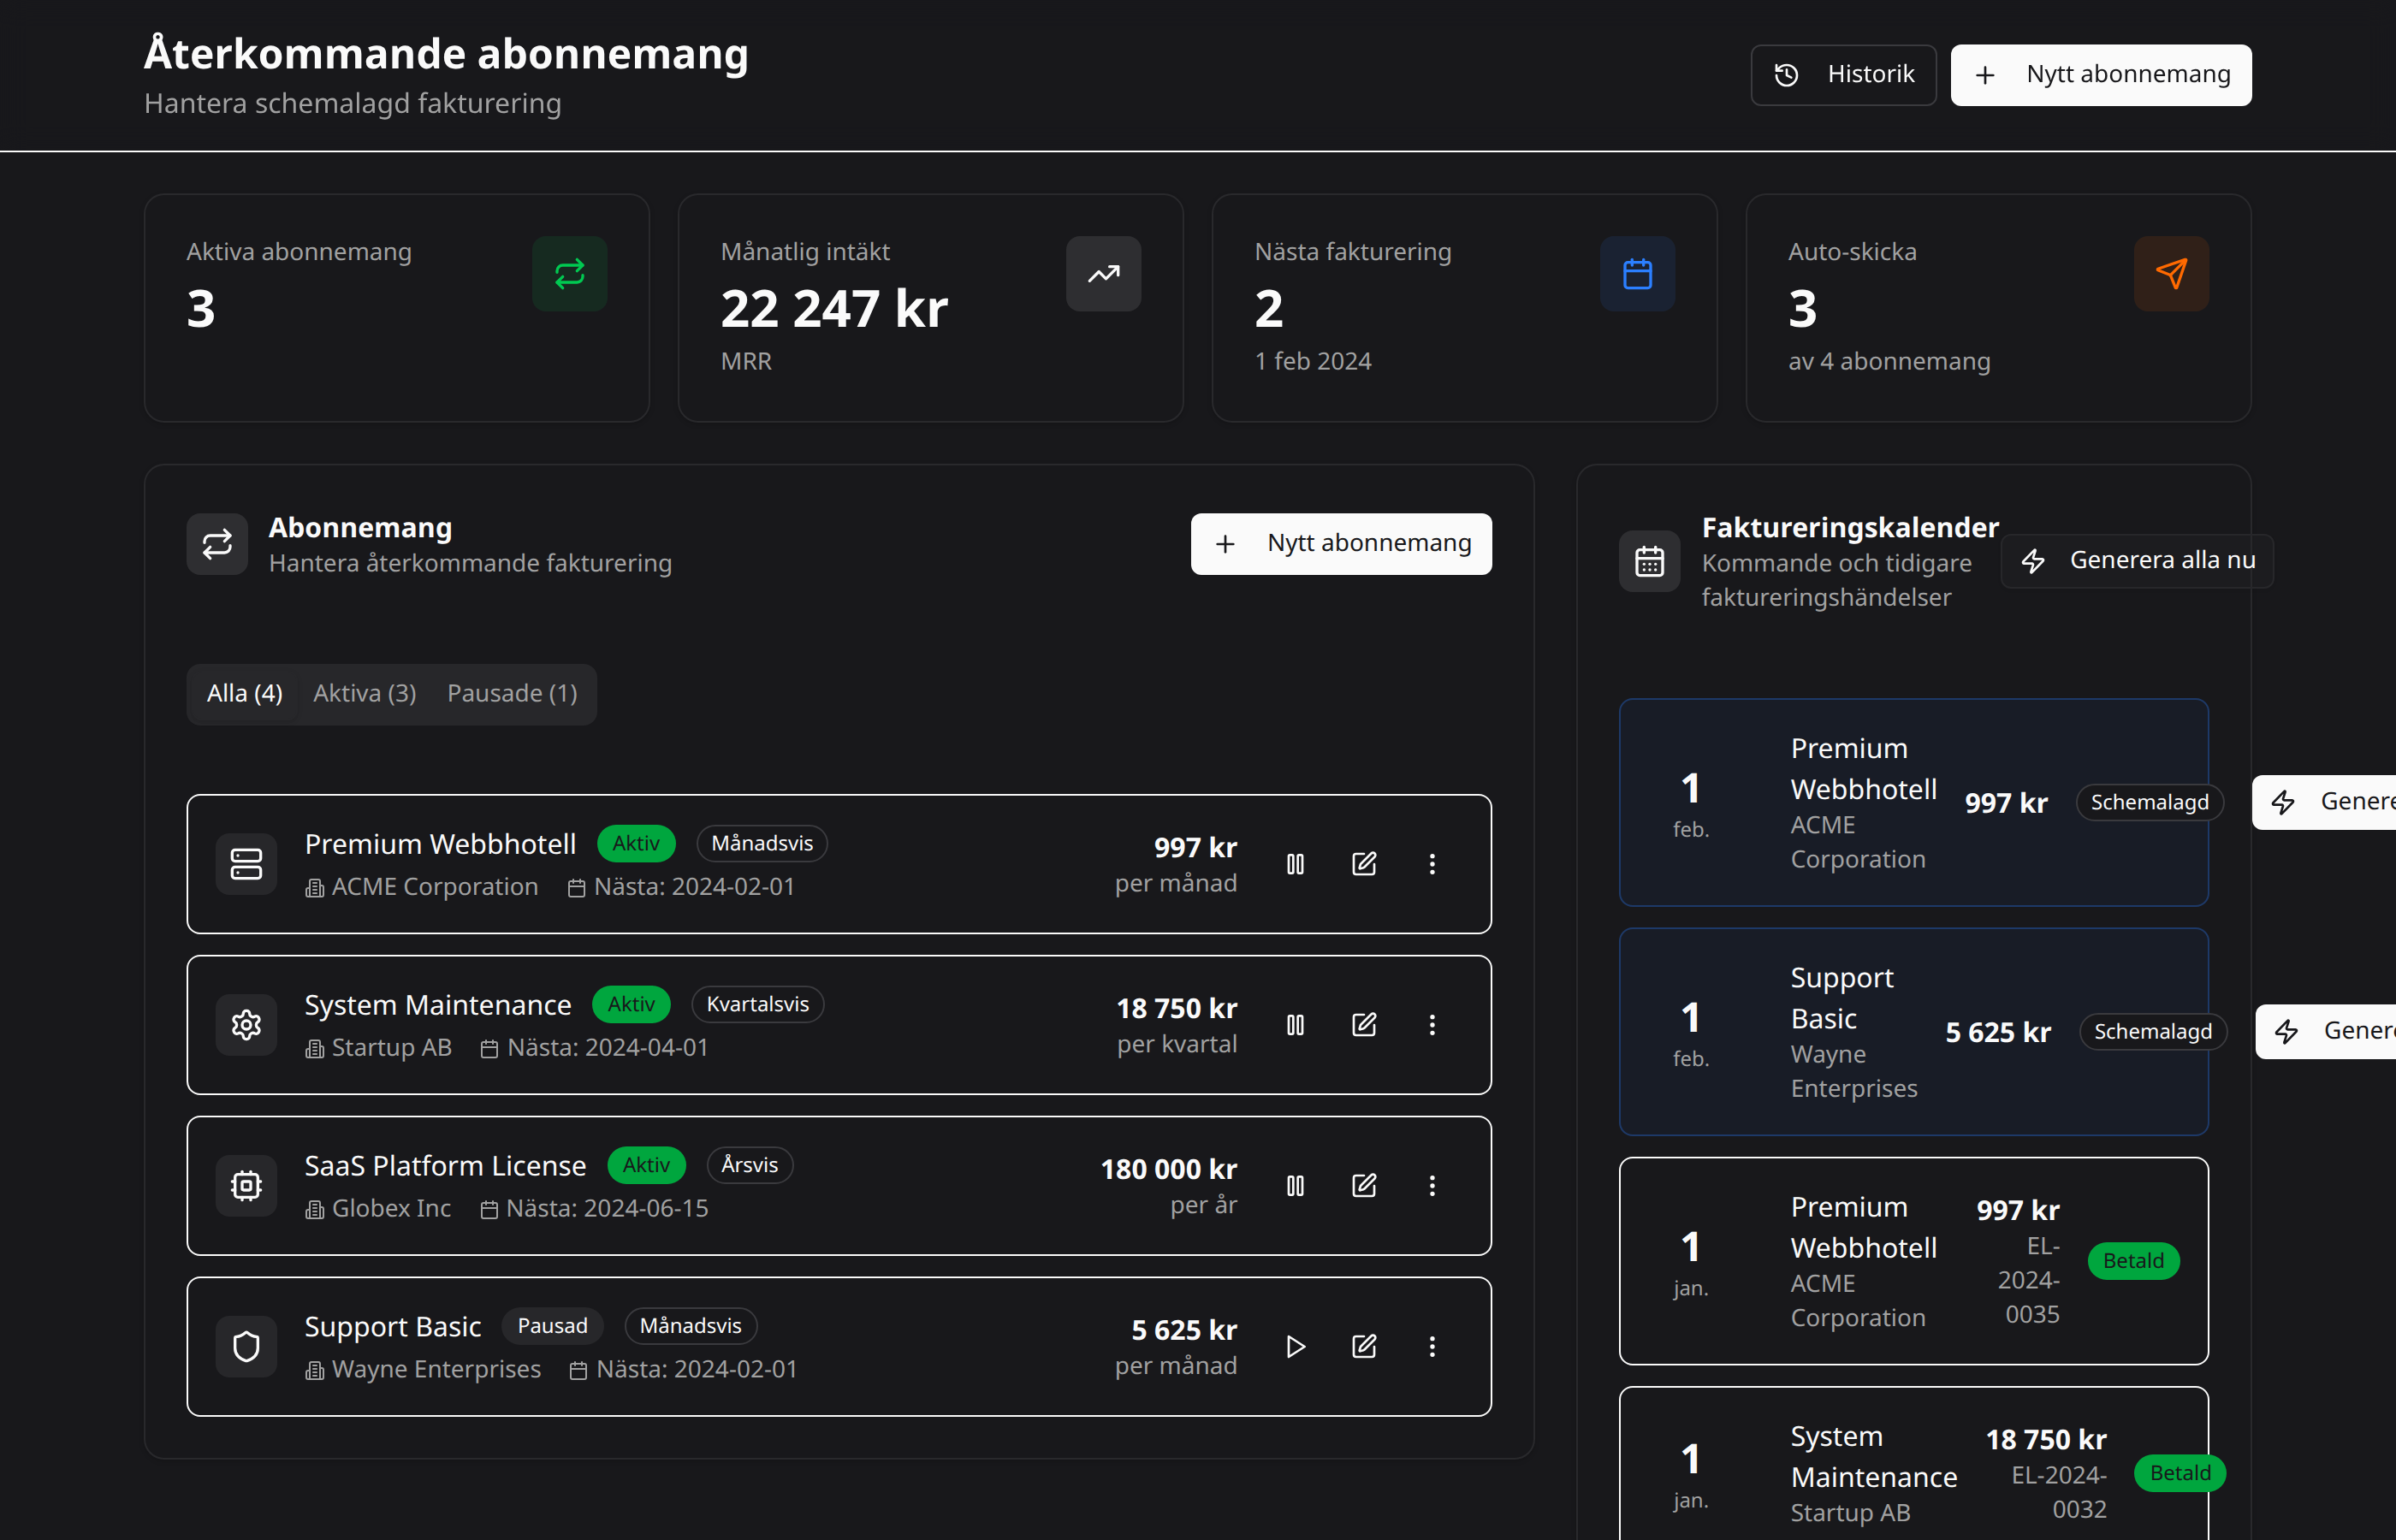
Task: Select the Premium Webbhotell calendar event for February
Action: pos(1913,802)
